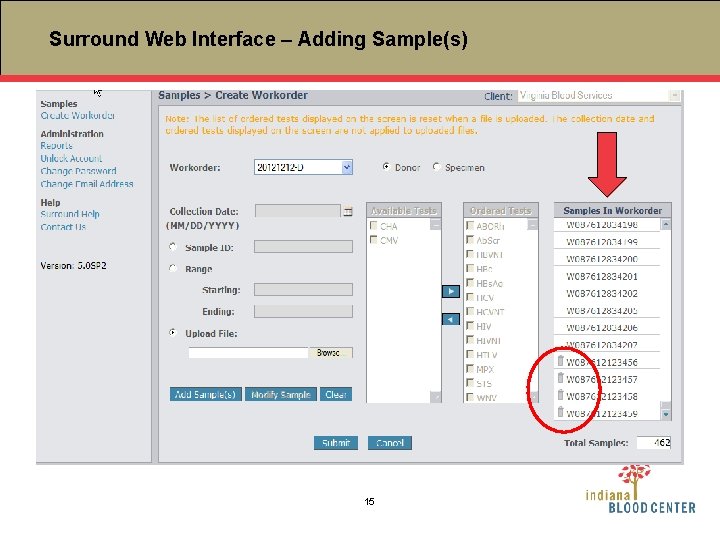This screenshot has height=540, width=720.
Task: Toggle the HBc ordered test checkbox
Action: (470, 268)
